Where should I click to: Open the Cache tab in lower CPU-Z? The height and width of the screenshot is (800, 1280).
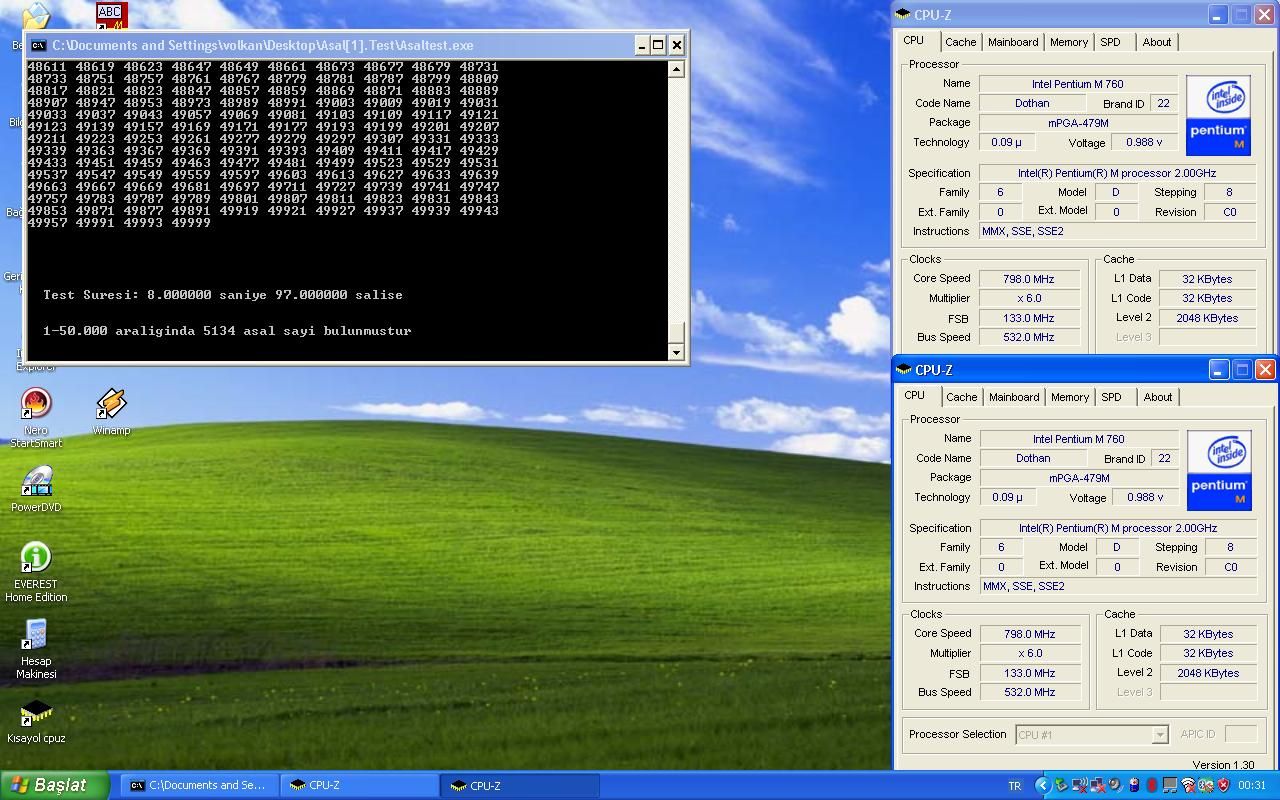[x=961, y=397]
